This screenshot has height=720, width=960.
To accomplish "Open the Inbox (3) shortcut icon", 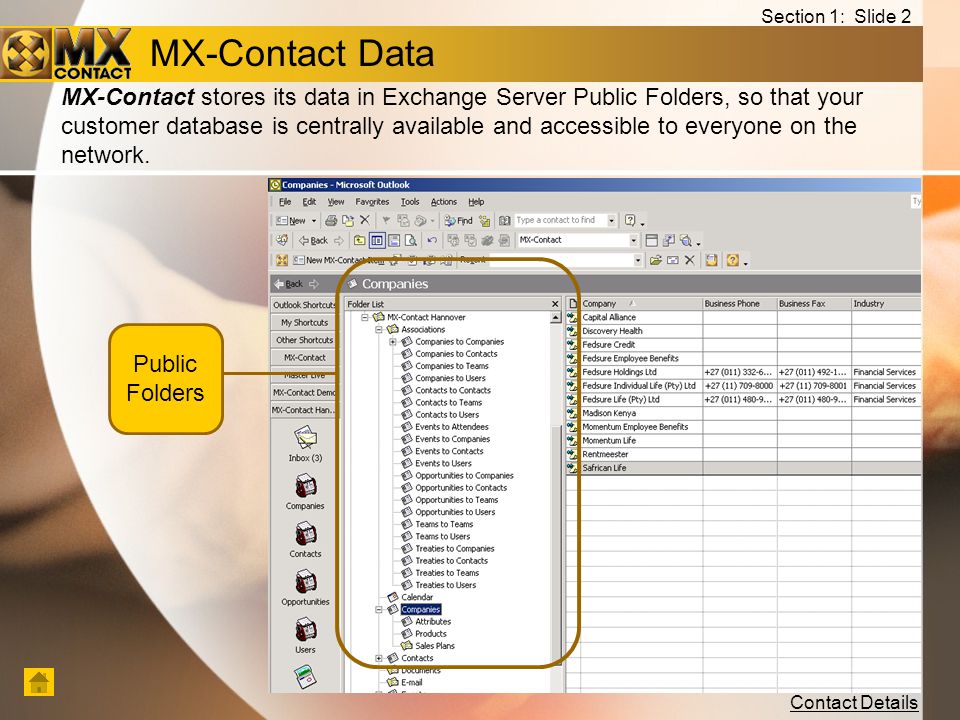I will coord(306,437).
